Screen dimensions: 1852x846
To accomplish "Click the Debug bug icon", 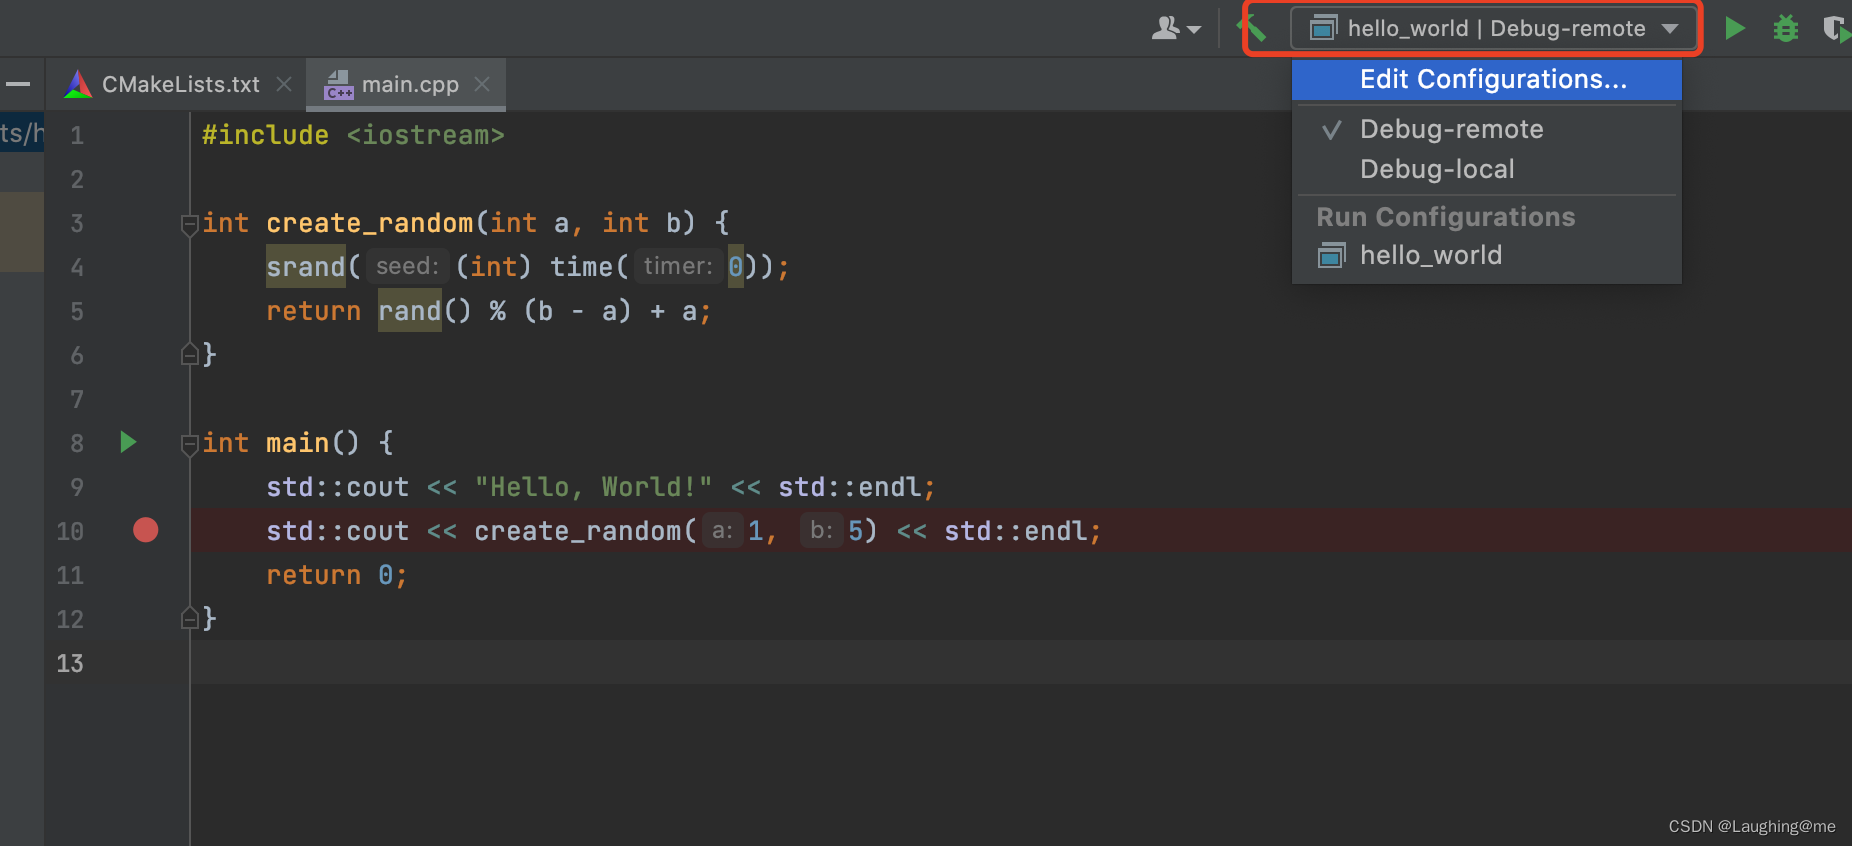I will pos(1786,28).
